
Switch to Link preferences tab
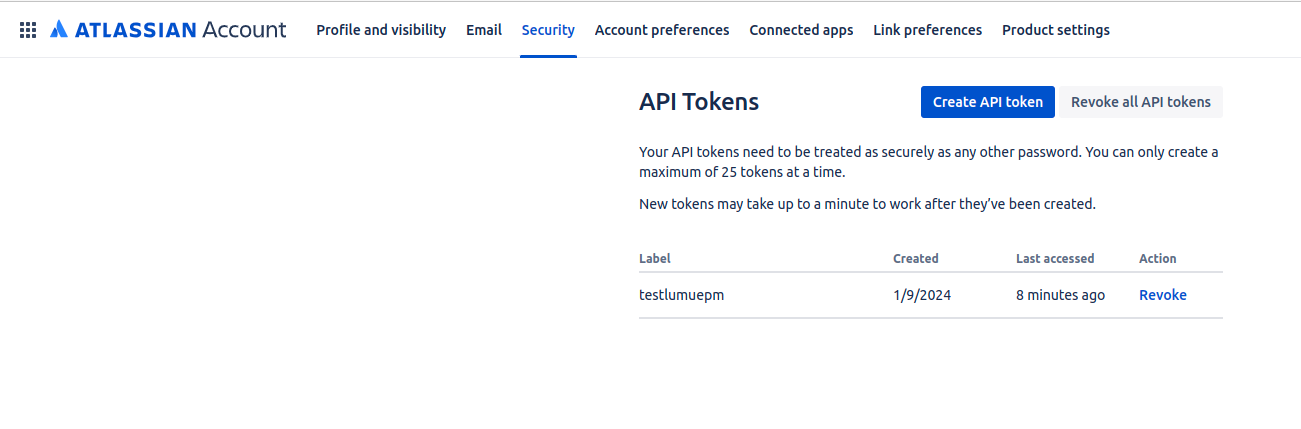927,30
